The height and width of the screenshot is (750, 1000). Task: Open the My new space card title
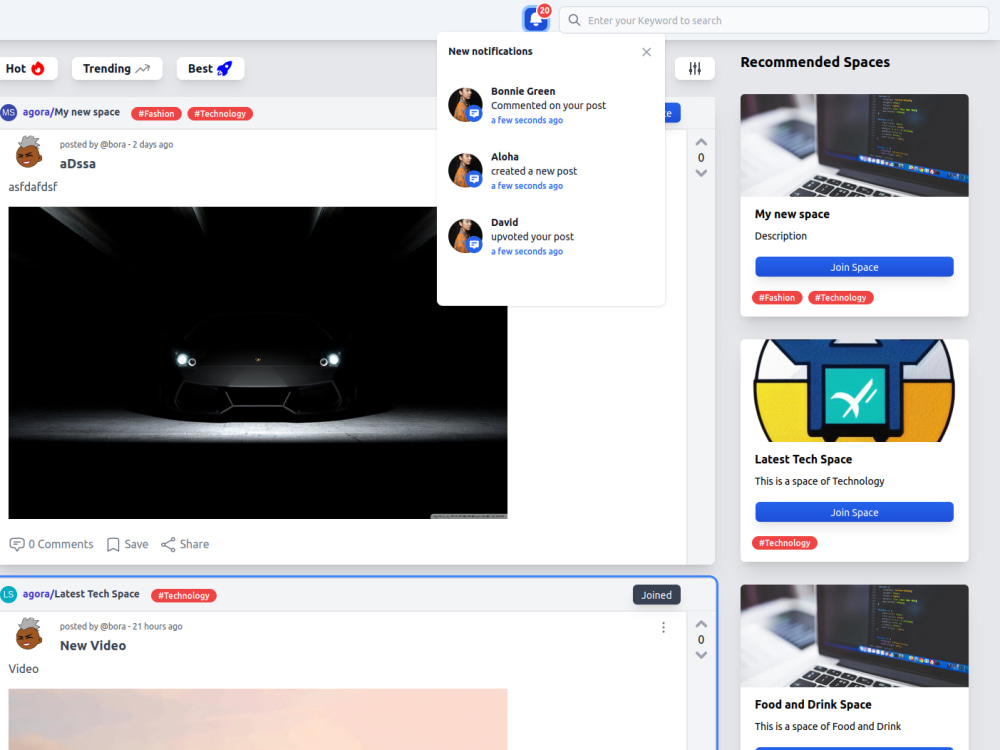point(792,214)
